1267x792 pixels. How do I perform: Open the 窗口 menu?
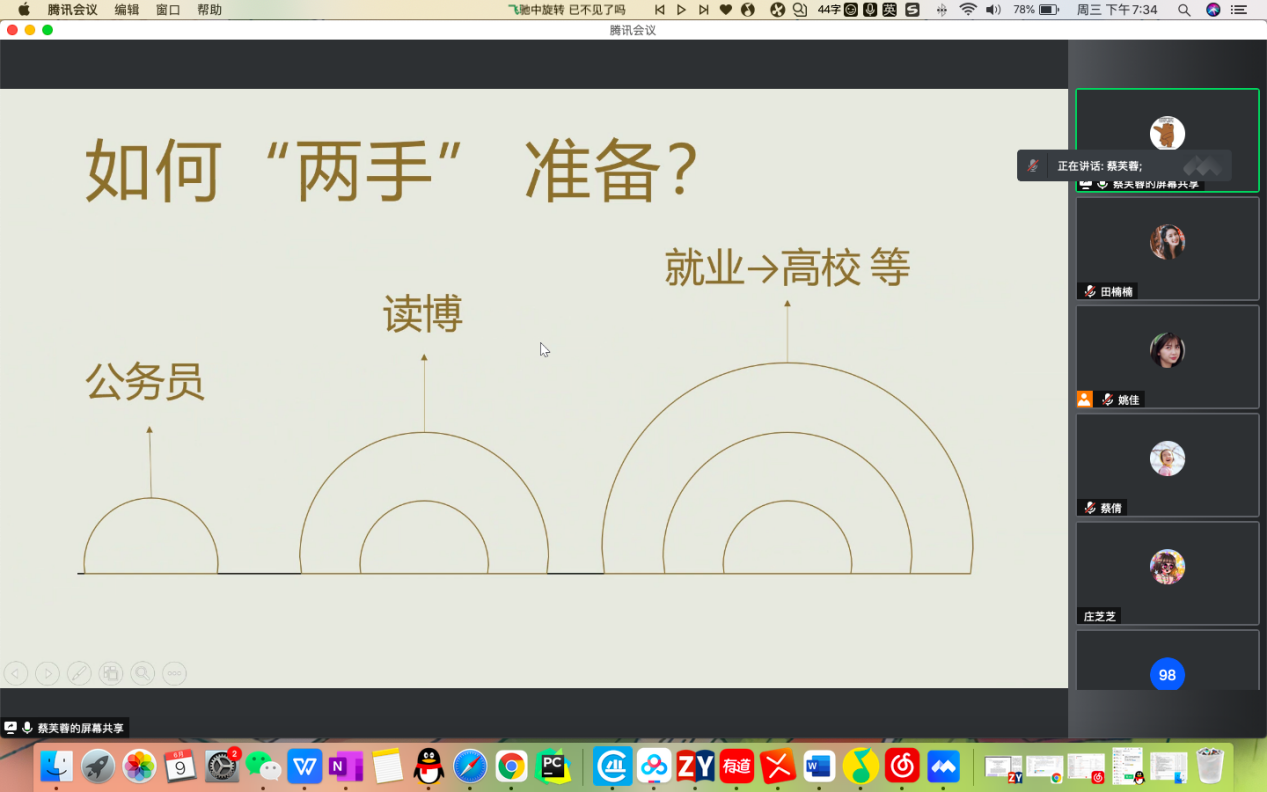(168, 10)
